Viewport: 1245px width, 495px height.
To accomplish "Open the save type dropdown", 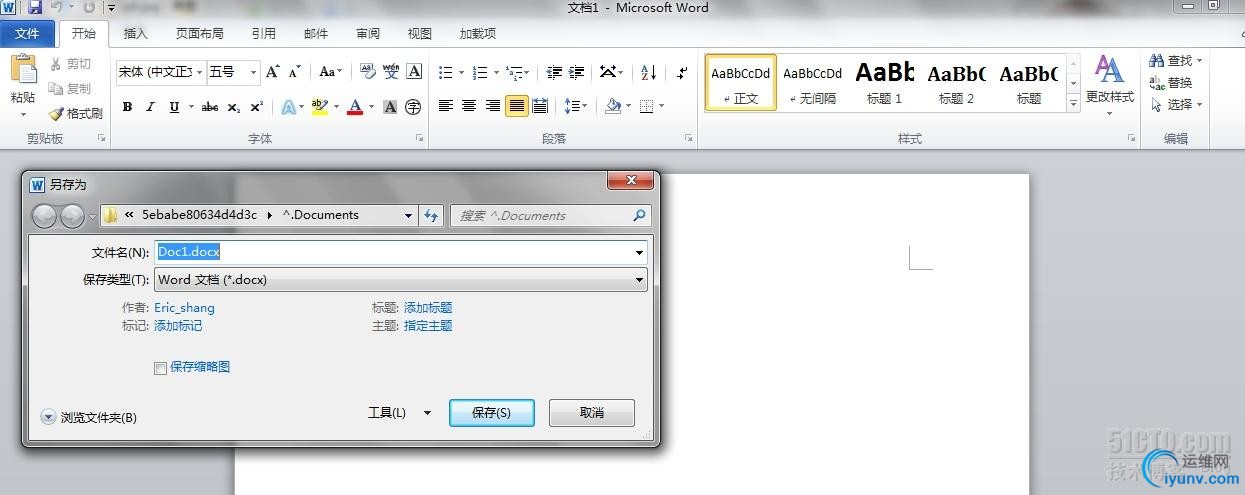I will pos(639,280).
